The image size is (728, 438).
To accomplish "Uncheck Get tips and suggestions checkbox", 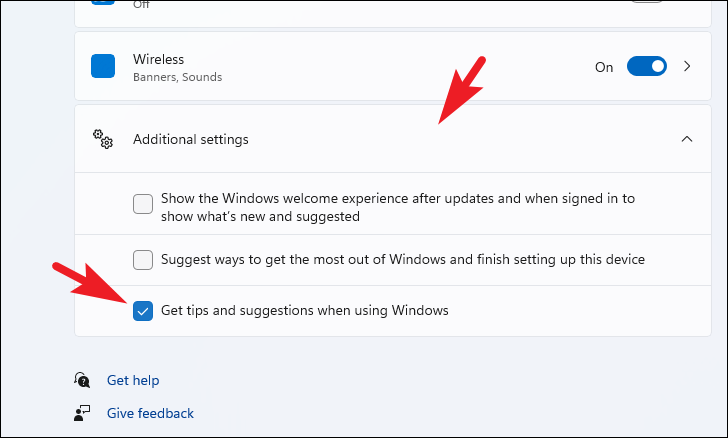I will (x=143, y=311).
